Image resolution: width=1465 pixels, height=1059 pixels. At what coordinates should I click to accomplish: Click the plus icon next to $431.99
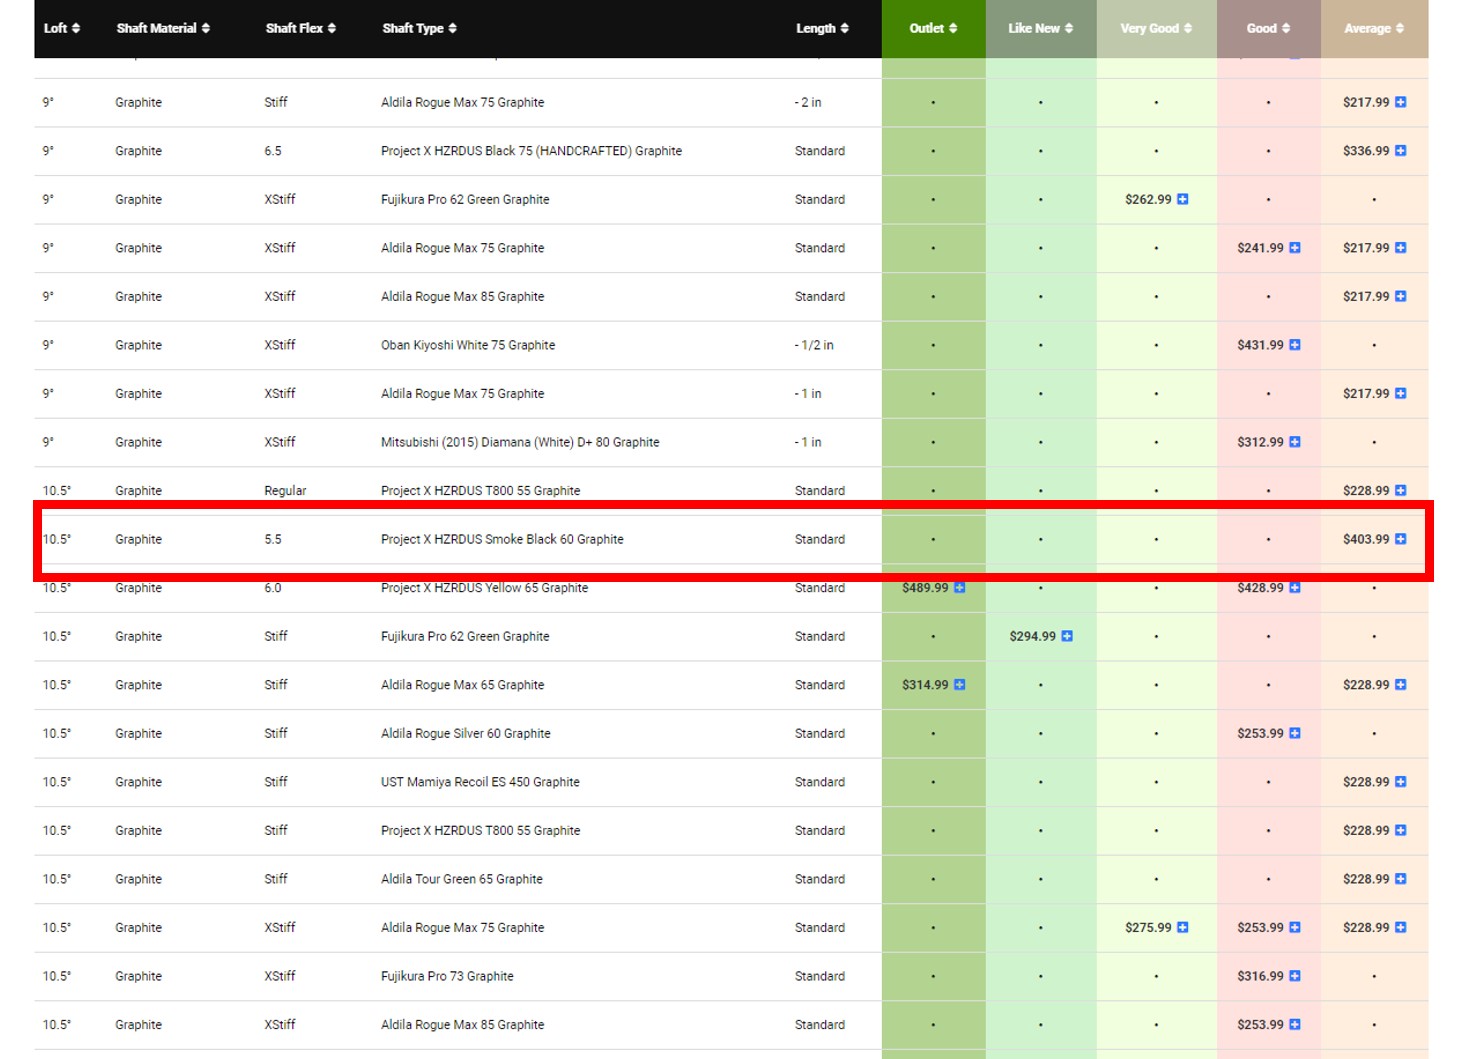click(x=1294, y=345)
